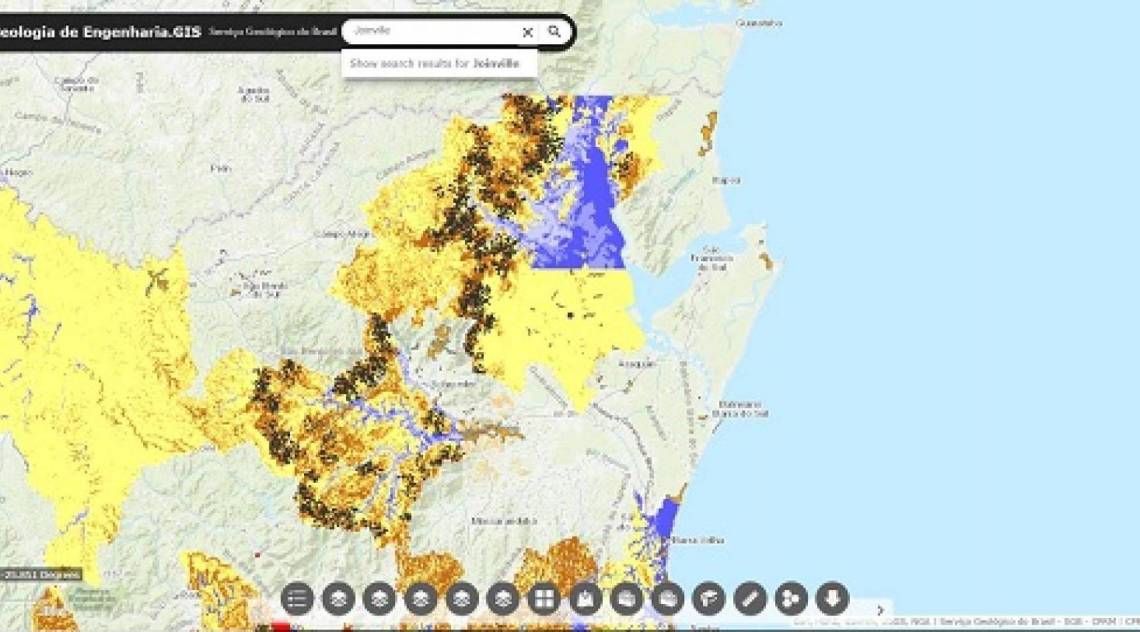Clear the Joinville search text with X

[x=527, y=32]
